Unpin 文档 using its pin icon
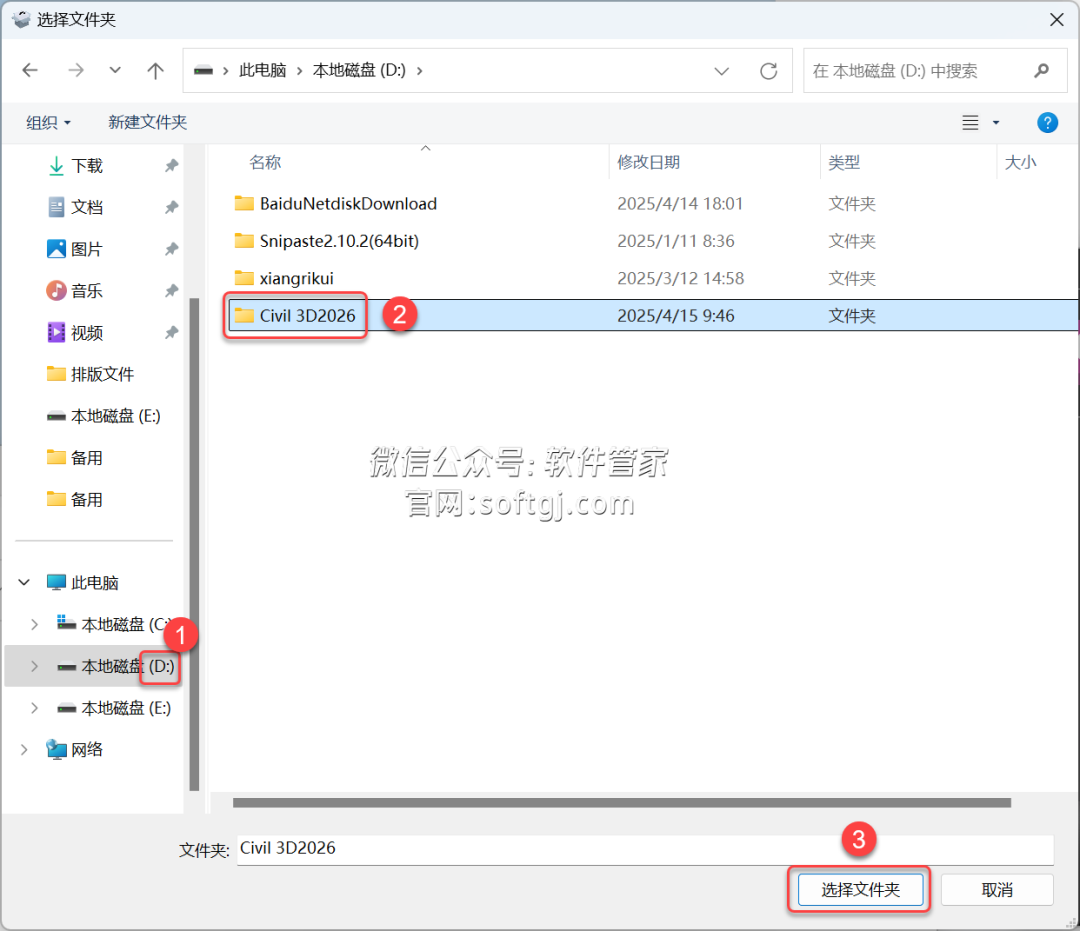The width and height of the screenshot is (1080, 931). pyautogui.click(x=172, y=207)
